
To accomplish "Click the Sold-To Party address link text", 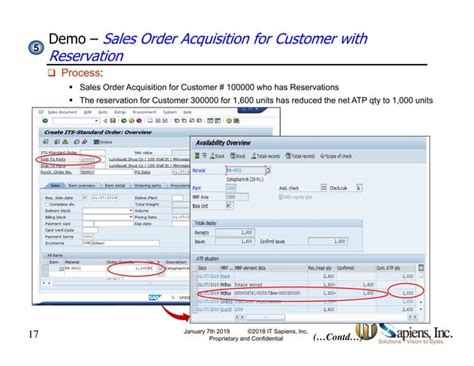I will click(x=149, y=159).
